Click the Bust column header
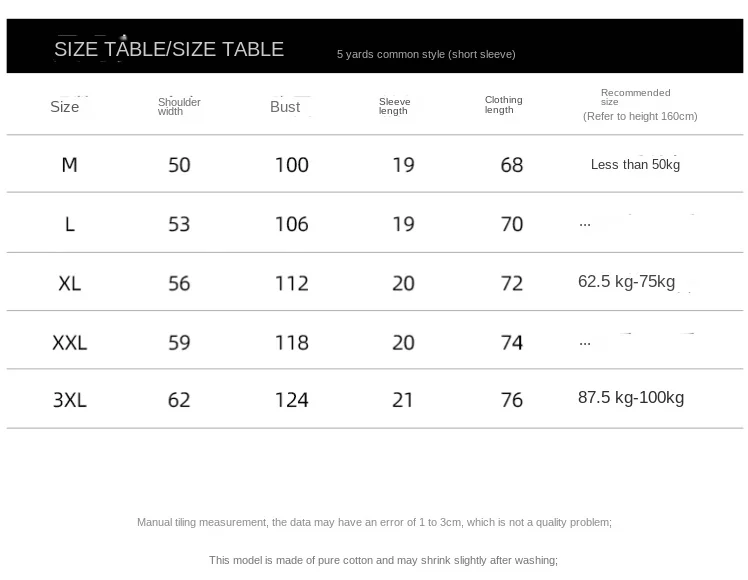The width and height of the screenshot is (748, 580). [285, 107]
